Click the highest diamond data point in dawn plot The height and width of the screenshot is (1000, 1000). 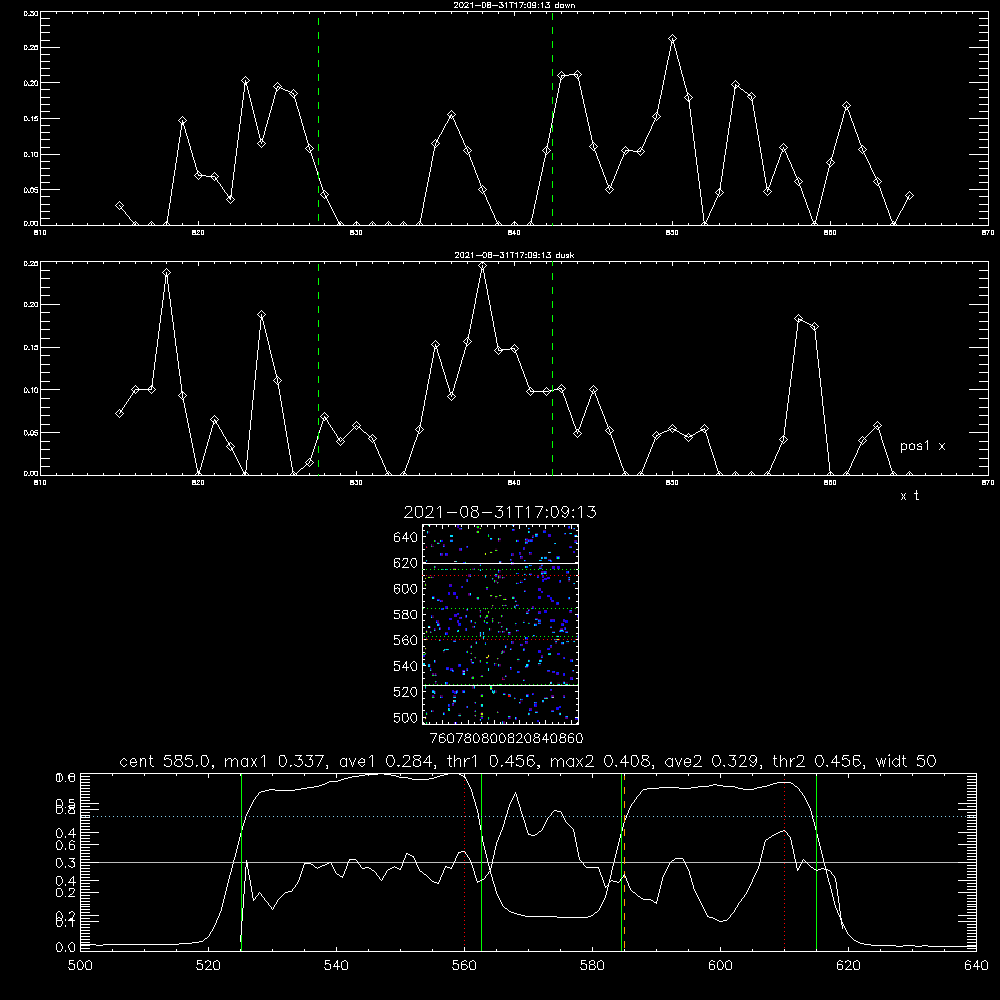[672, 39]
